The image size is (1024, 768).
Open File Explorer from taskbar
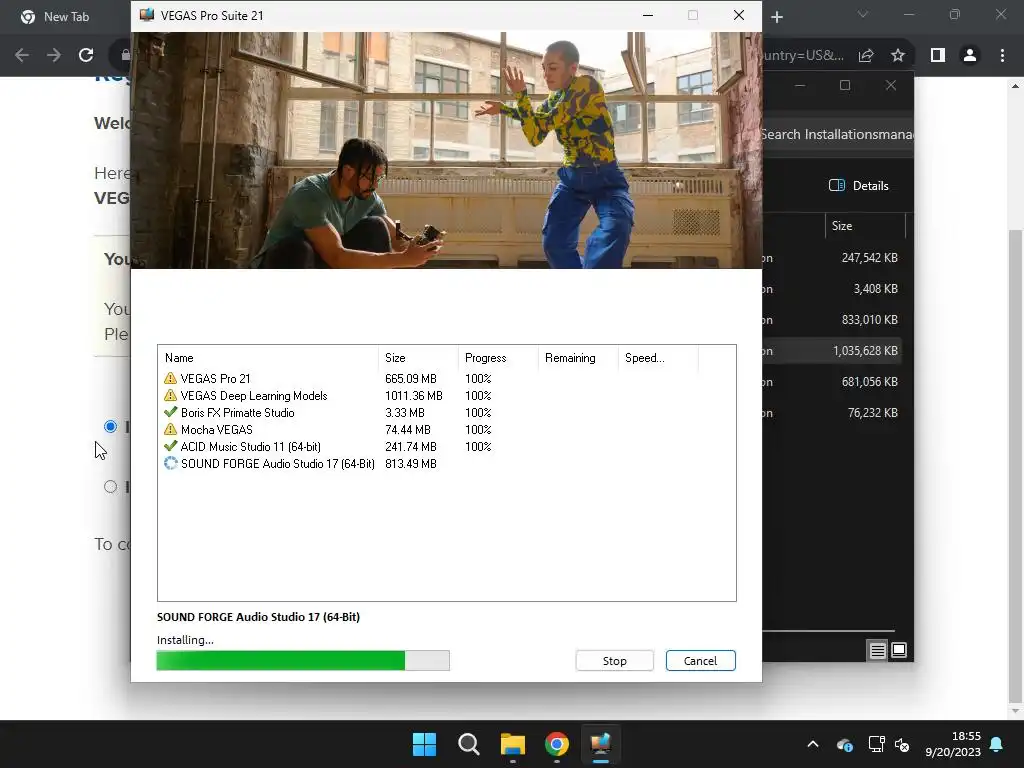coord(513,744)
